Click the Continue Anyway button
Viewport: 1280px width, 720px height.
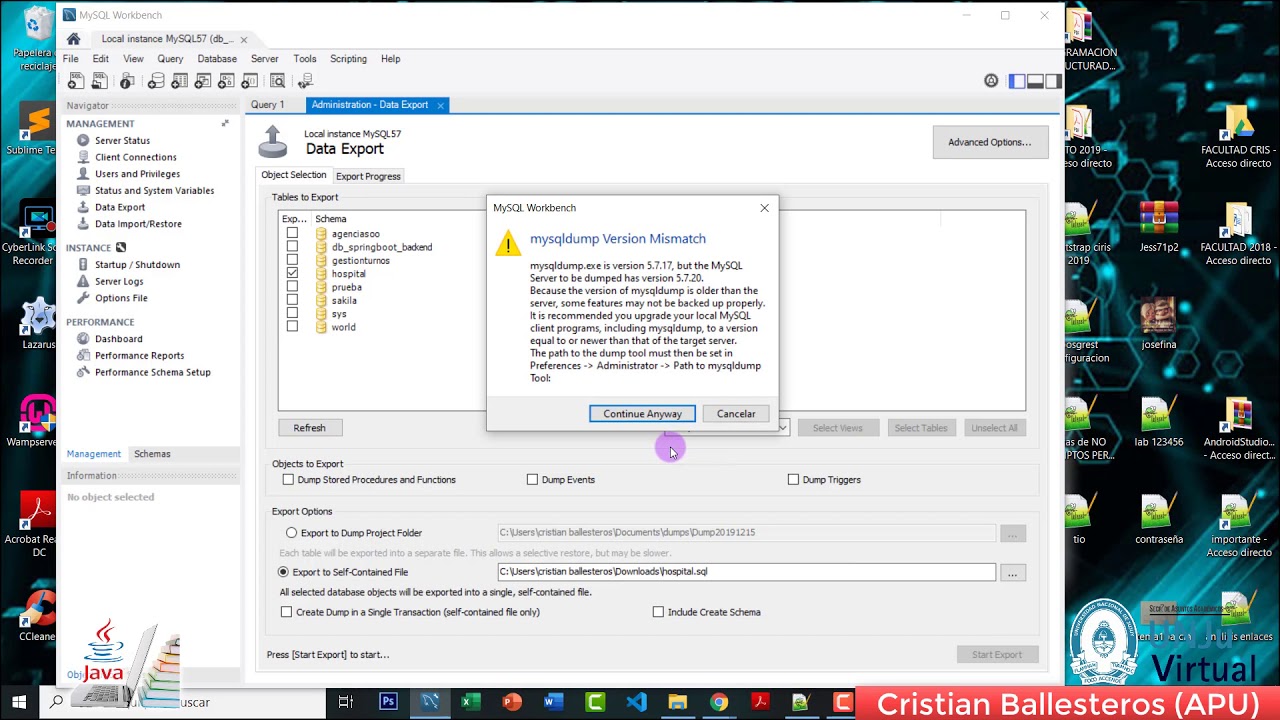[x=642, y=413]
